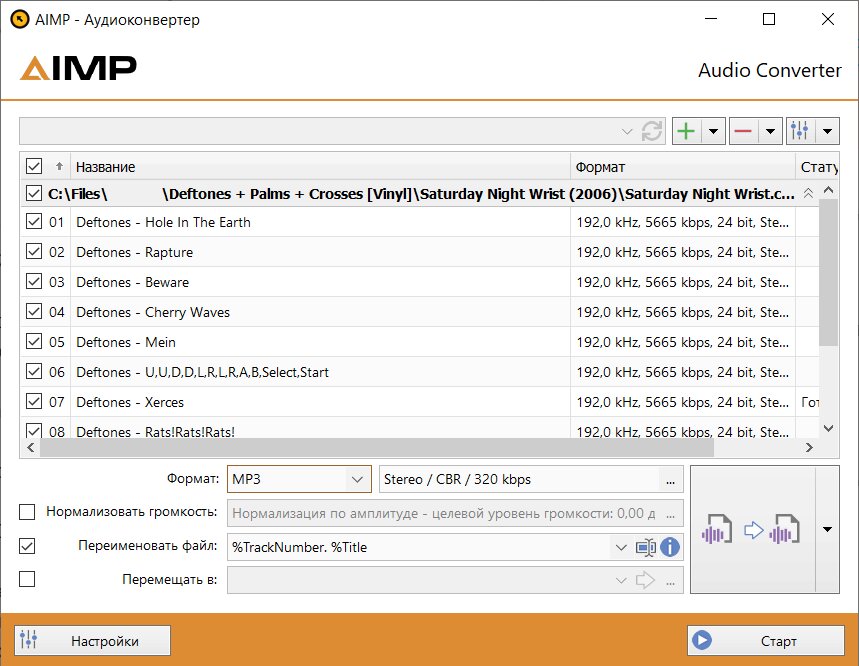Open the equalizer sliders icon in top toolbar
Viewport: 859px width, 666px height.
click(799, 131)
